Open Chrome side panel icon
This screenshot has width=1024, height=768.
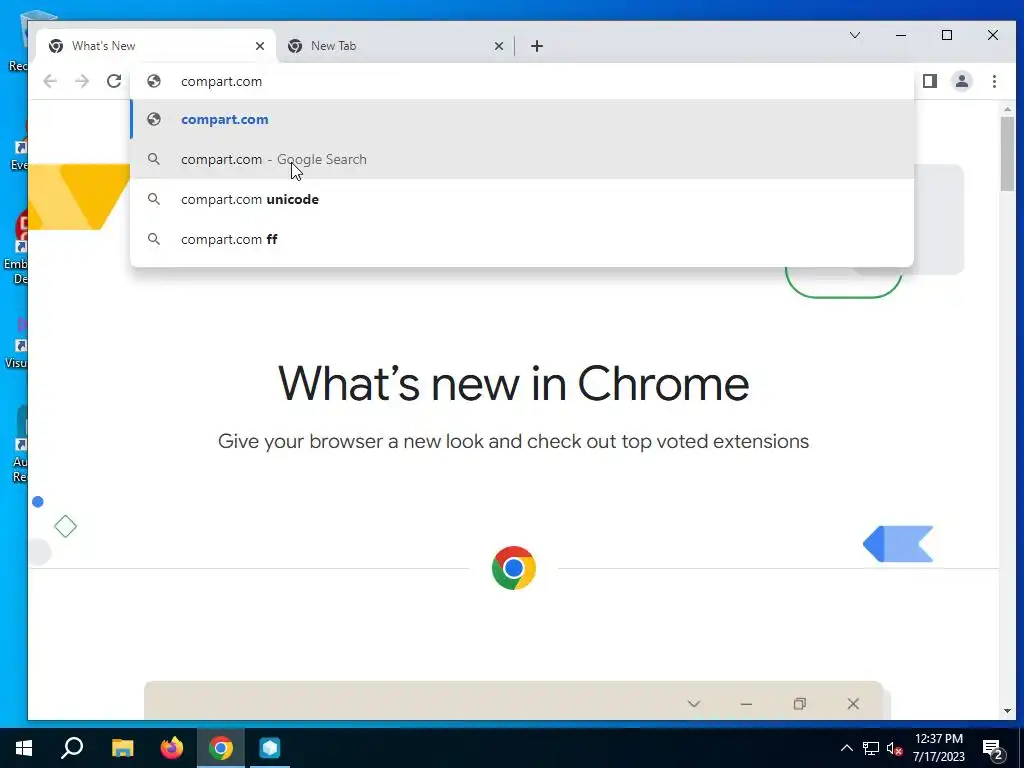click(x=930, y=81)
